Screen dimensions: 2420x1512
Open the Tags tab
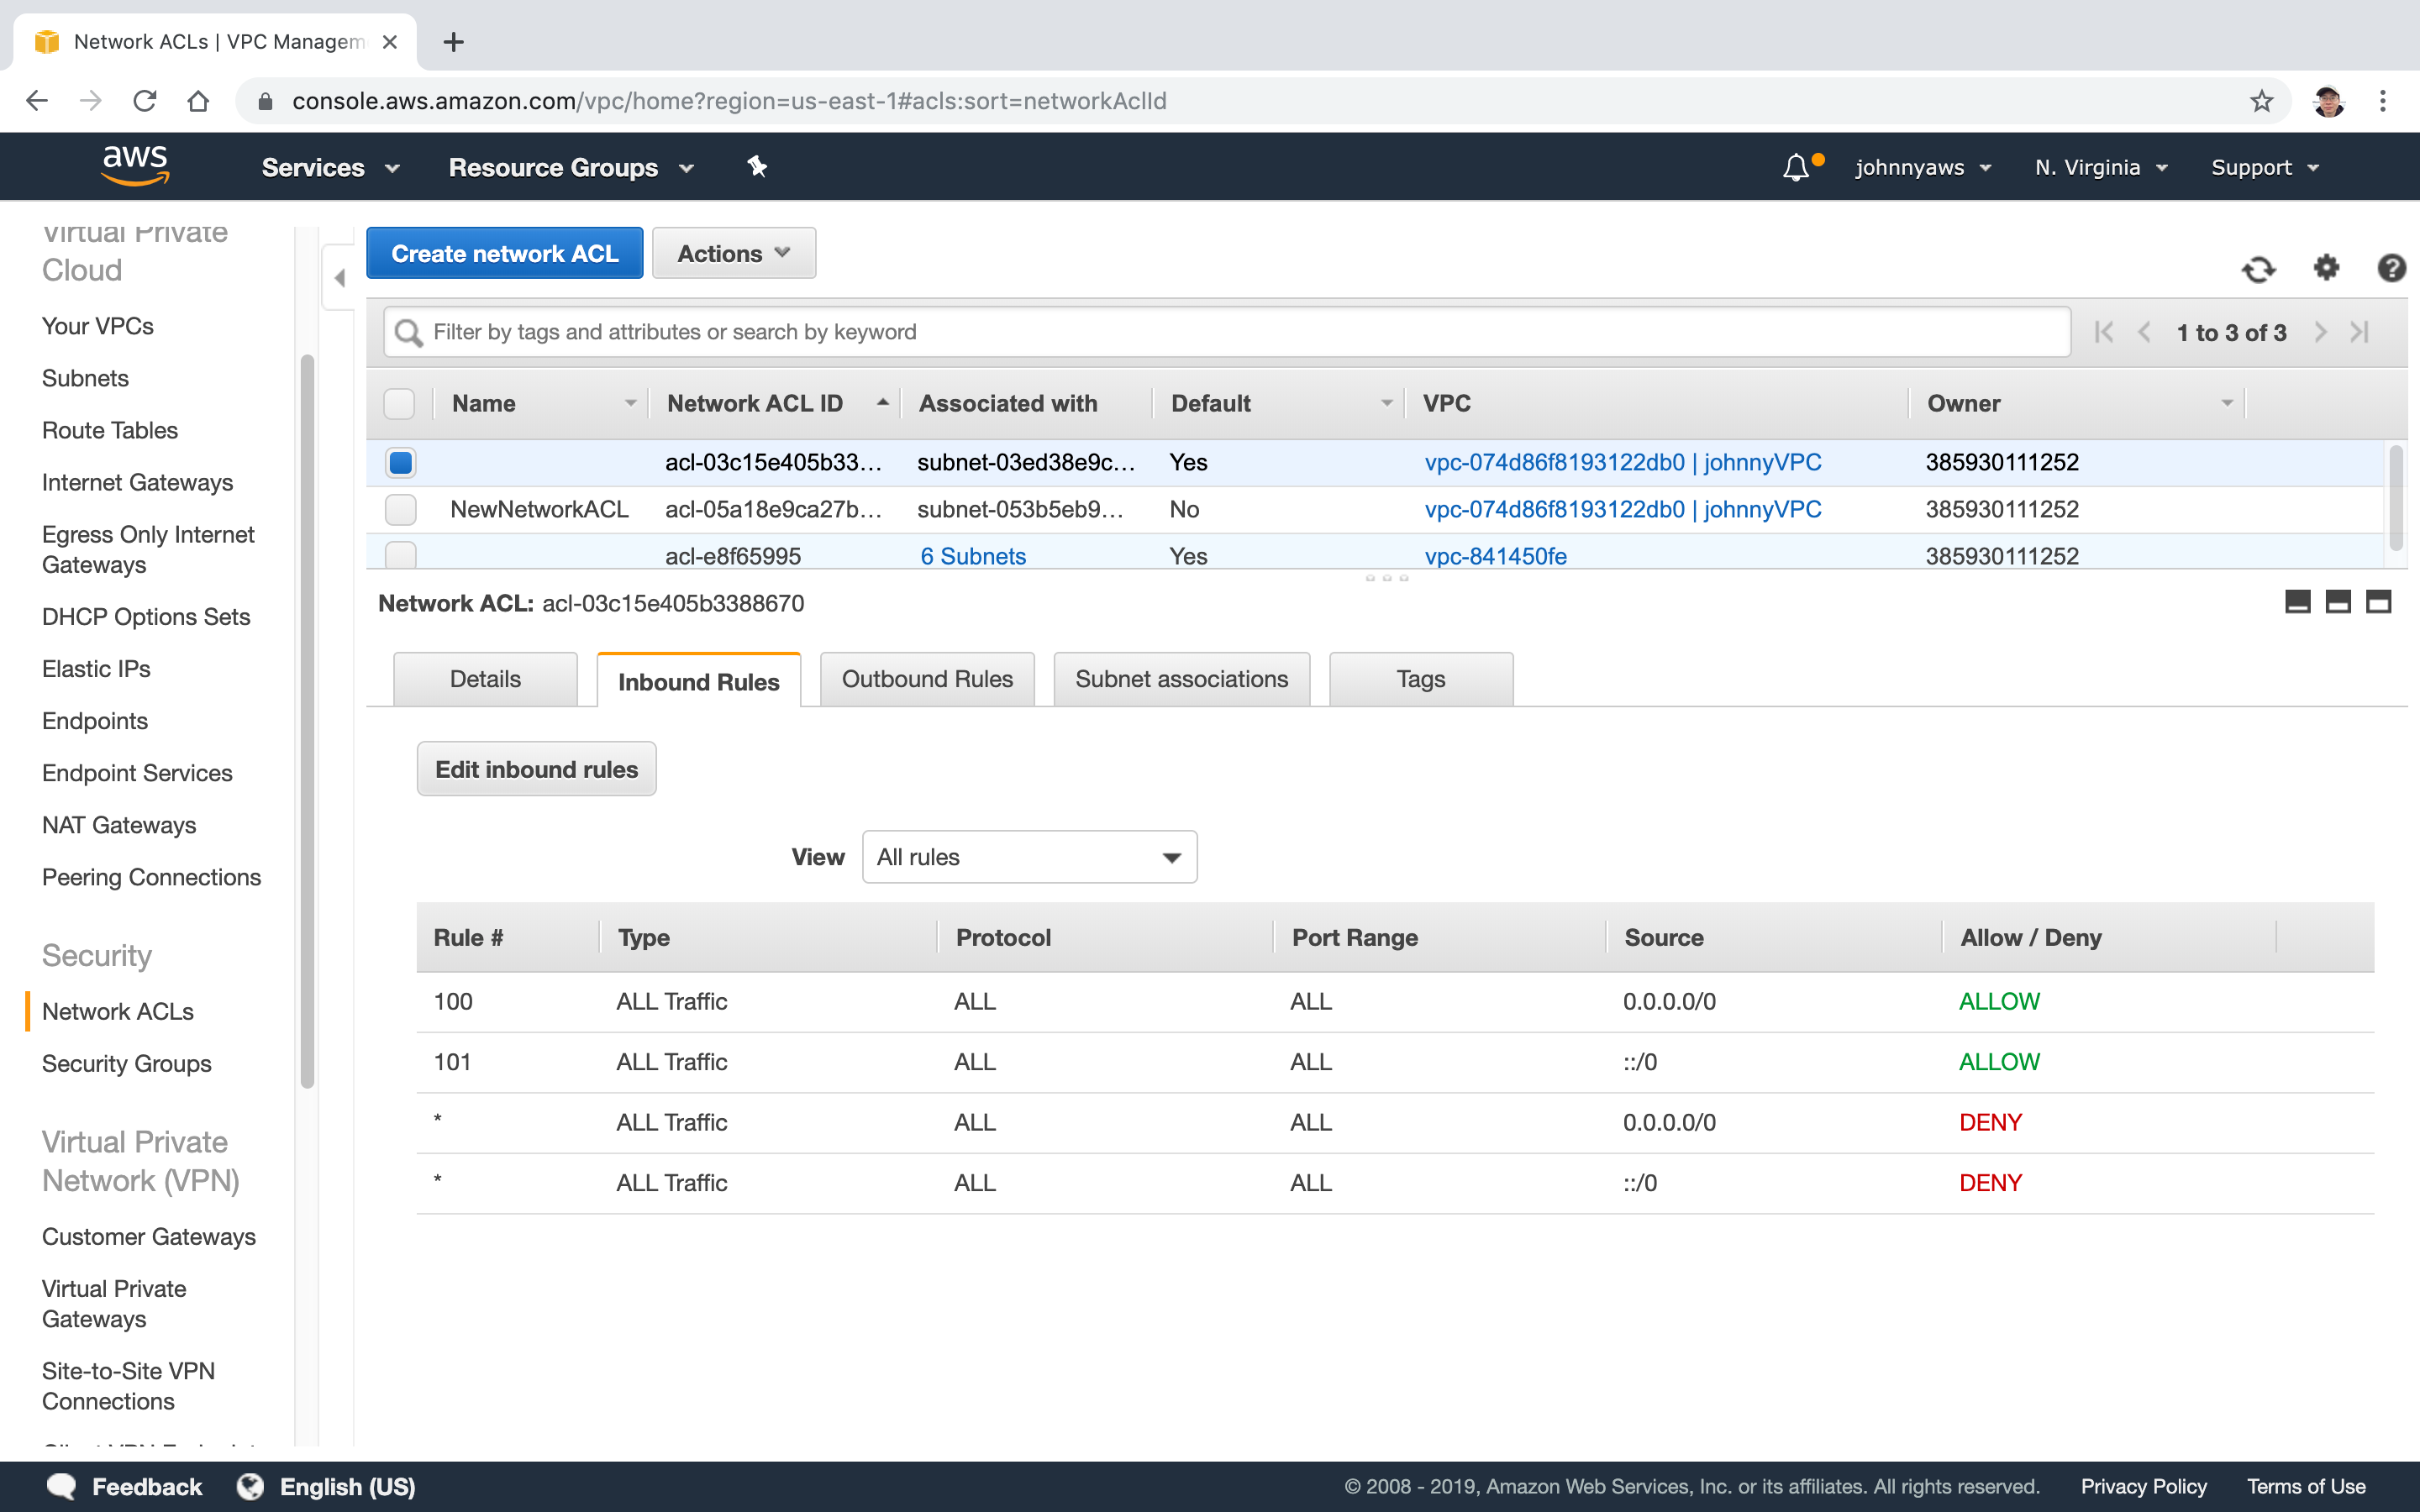coord(1420,679)
